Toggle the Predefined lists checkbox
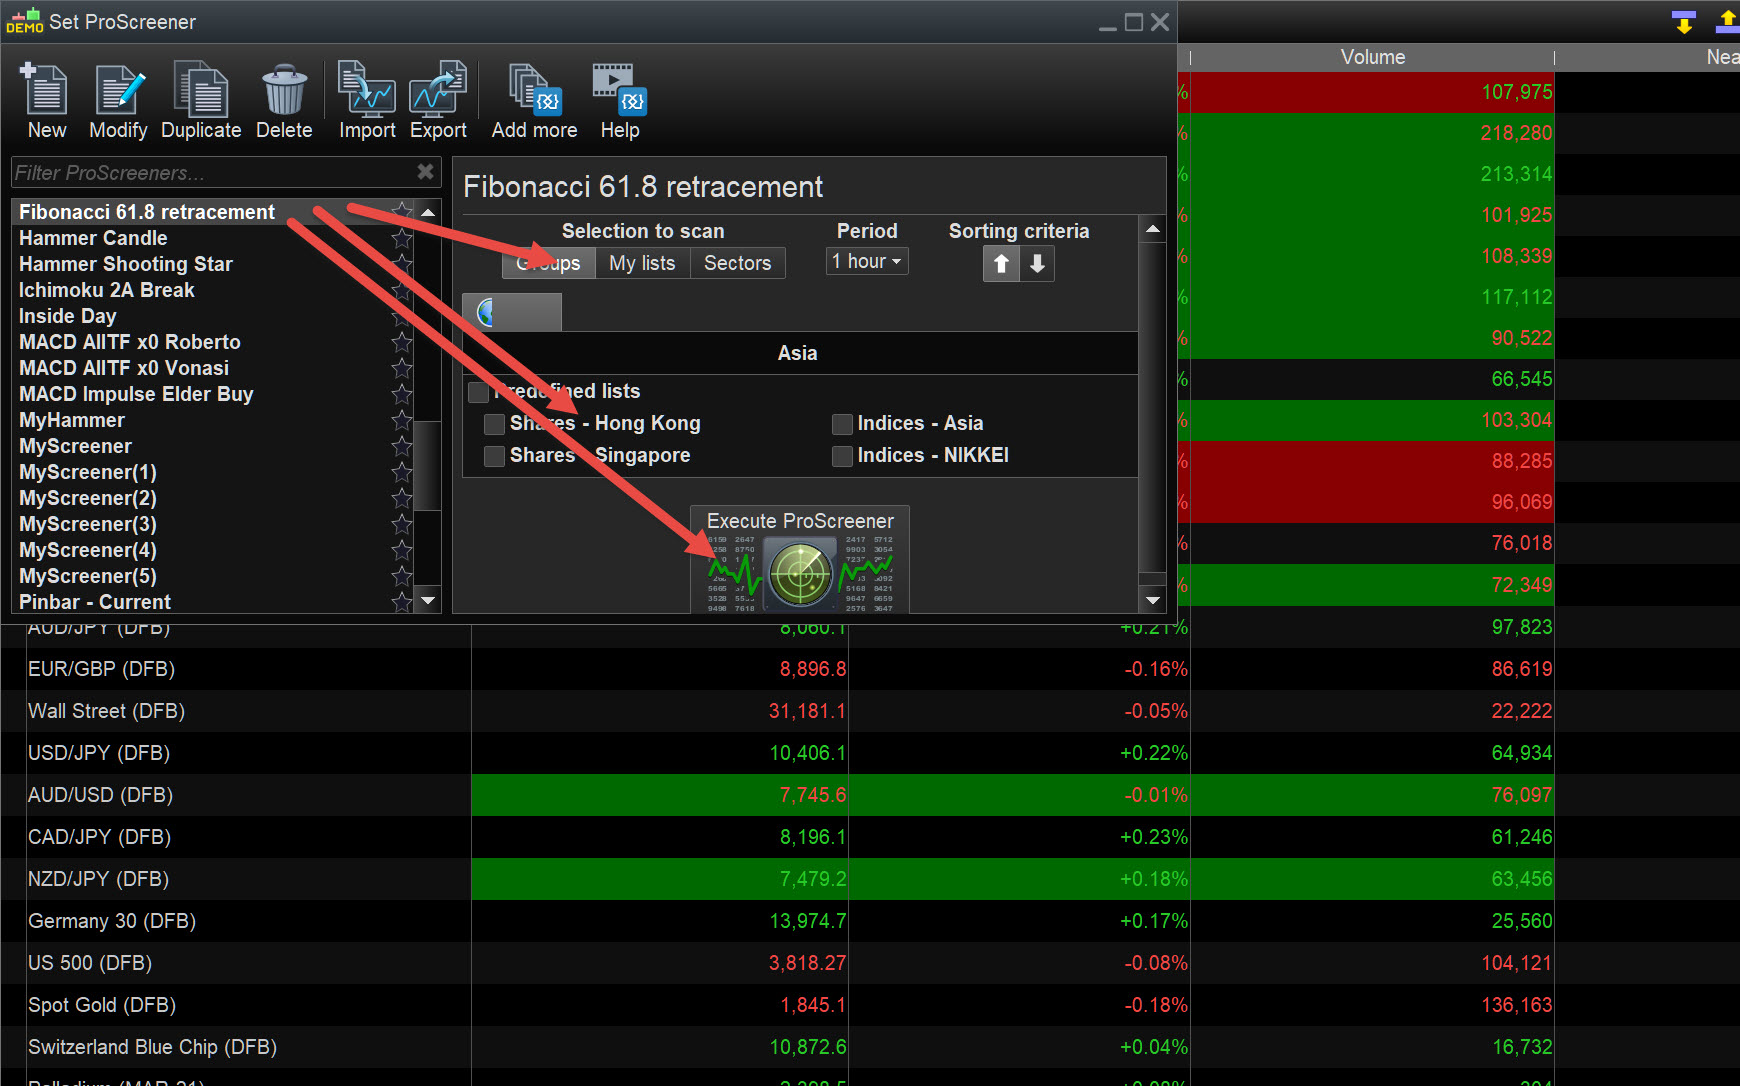This screenshot has width=1740, height=1086. (479, 392)
